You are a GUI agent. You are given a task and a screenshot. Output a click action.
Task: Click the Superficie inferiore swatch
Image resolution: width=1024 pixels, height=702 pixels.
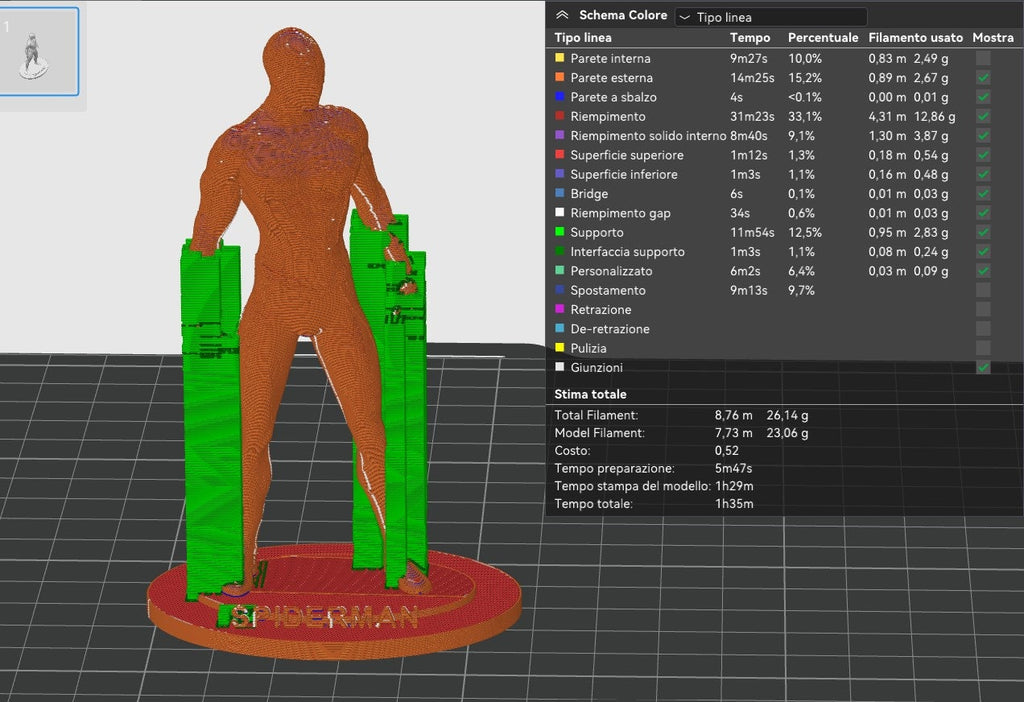click(560, 174)
